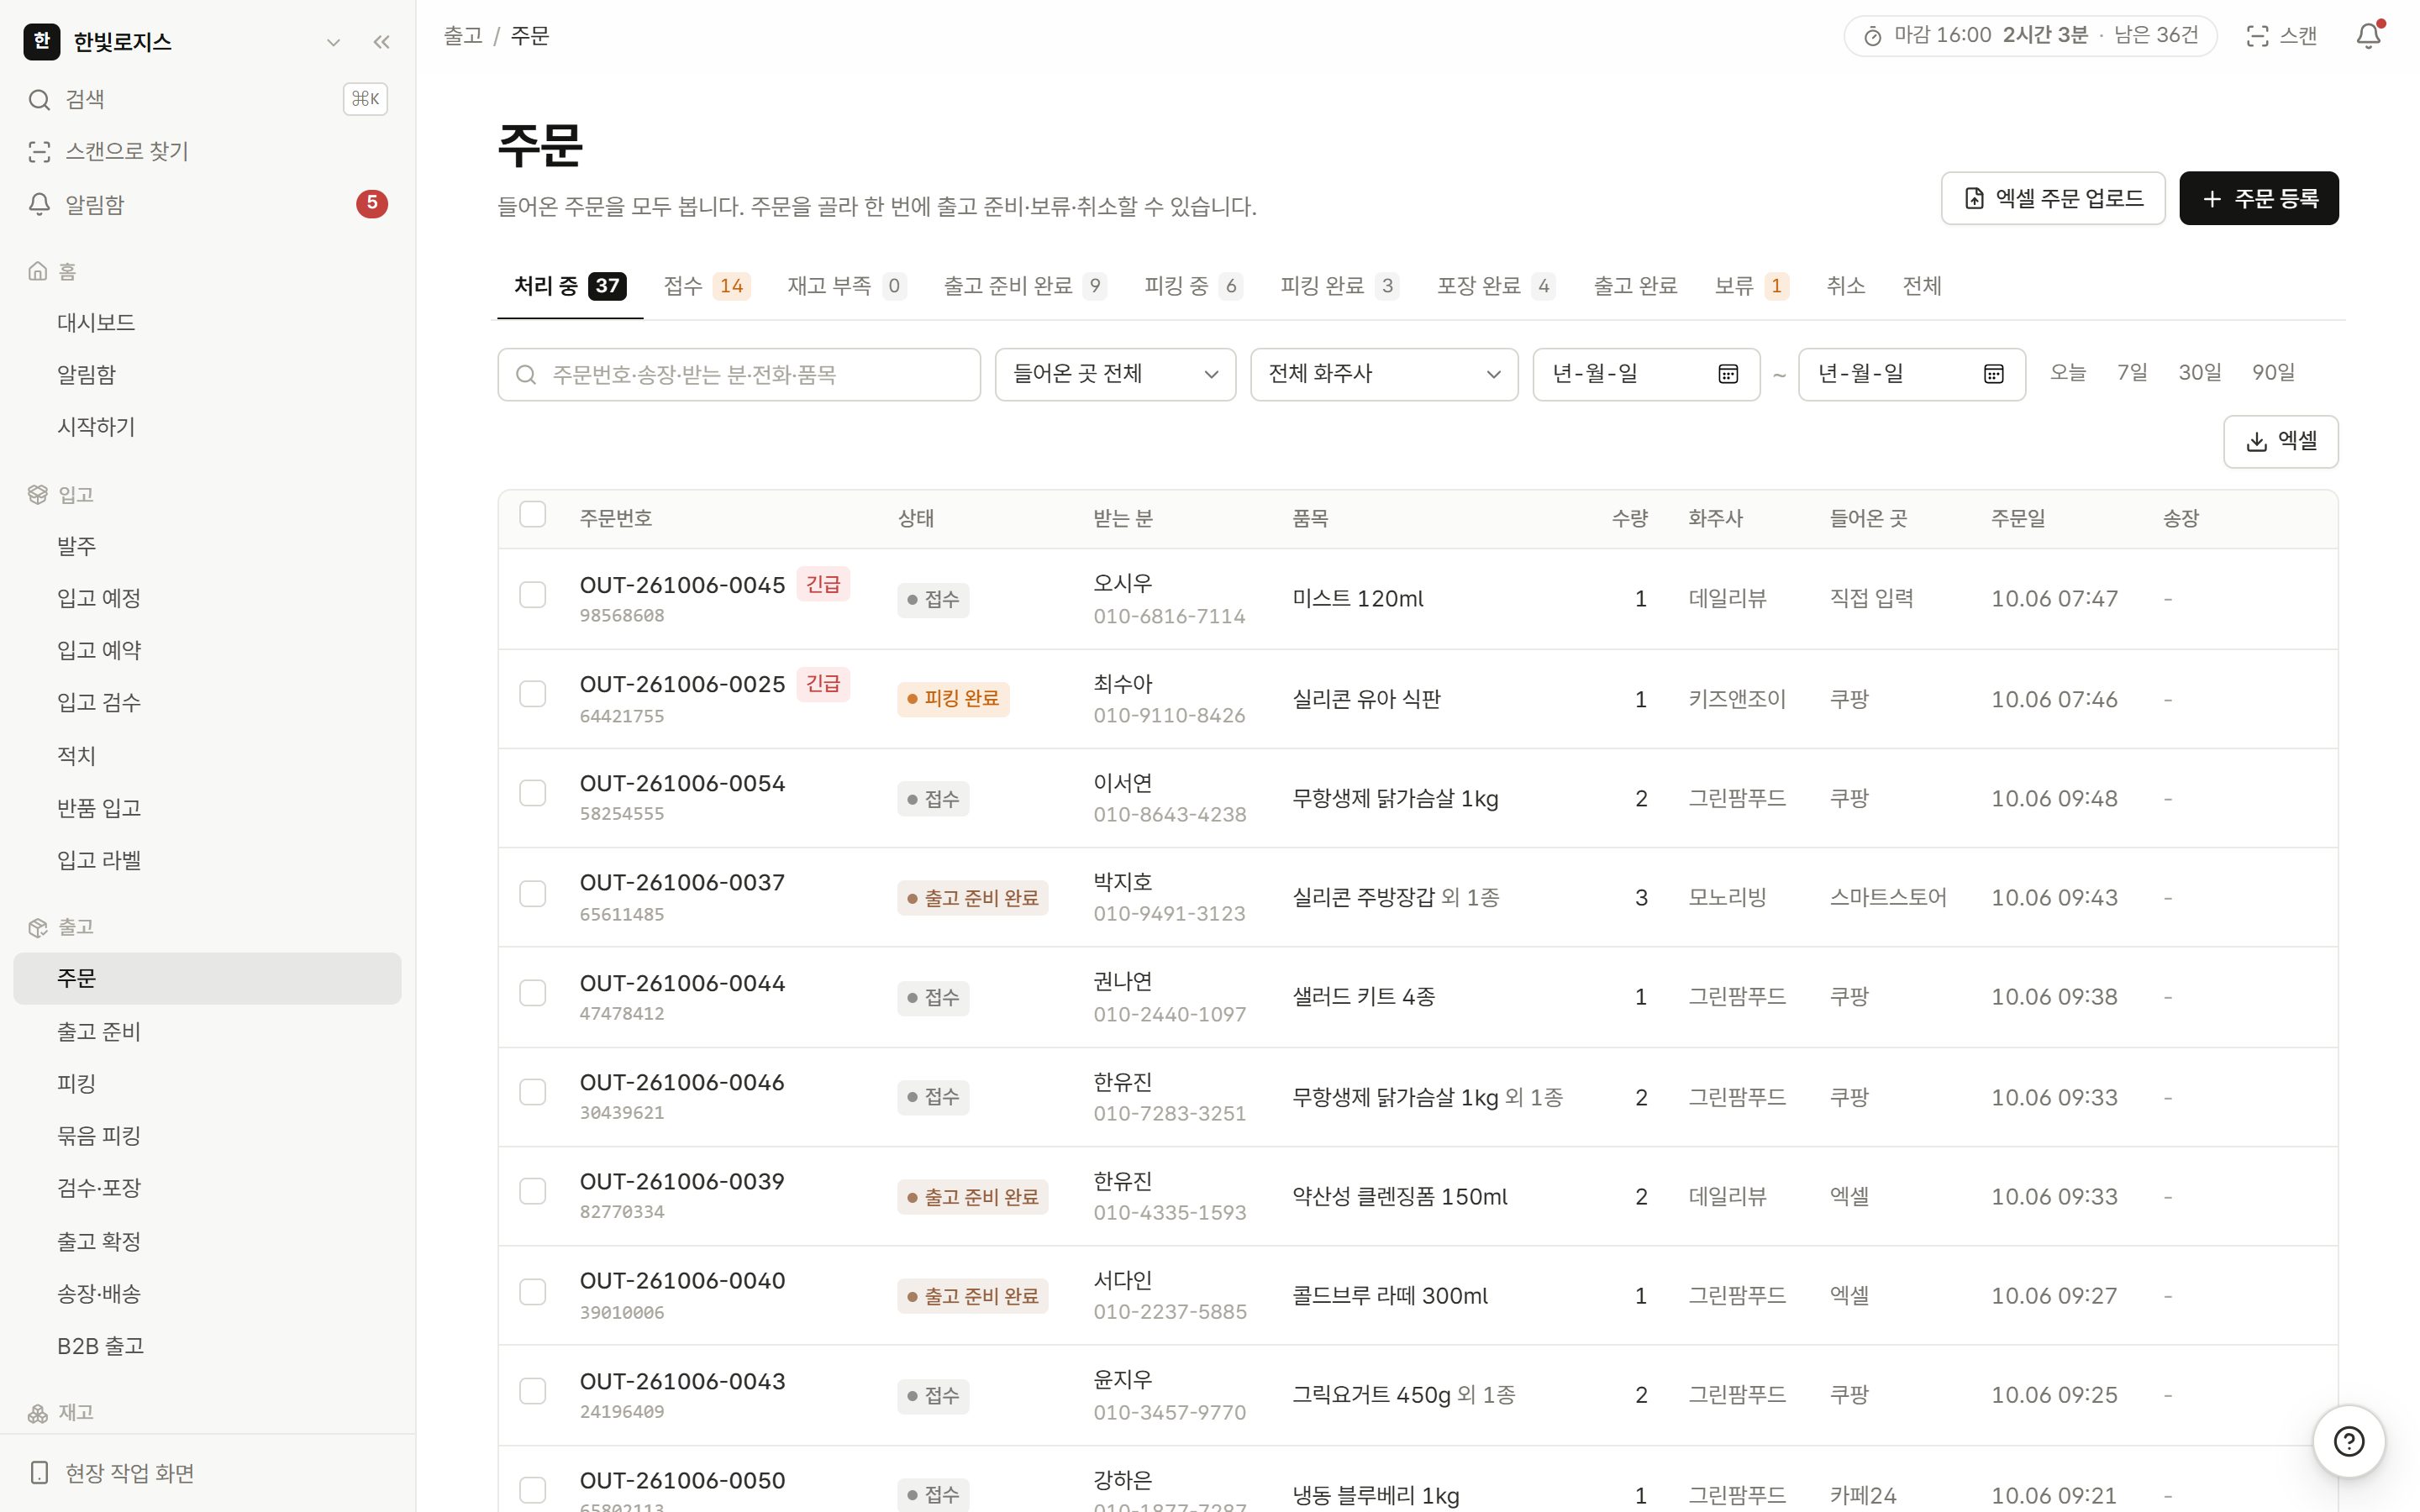Select the 30일 date shortcut
Viewport: 2420px width, 1512px height.
(x=2199, y=373)
